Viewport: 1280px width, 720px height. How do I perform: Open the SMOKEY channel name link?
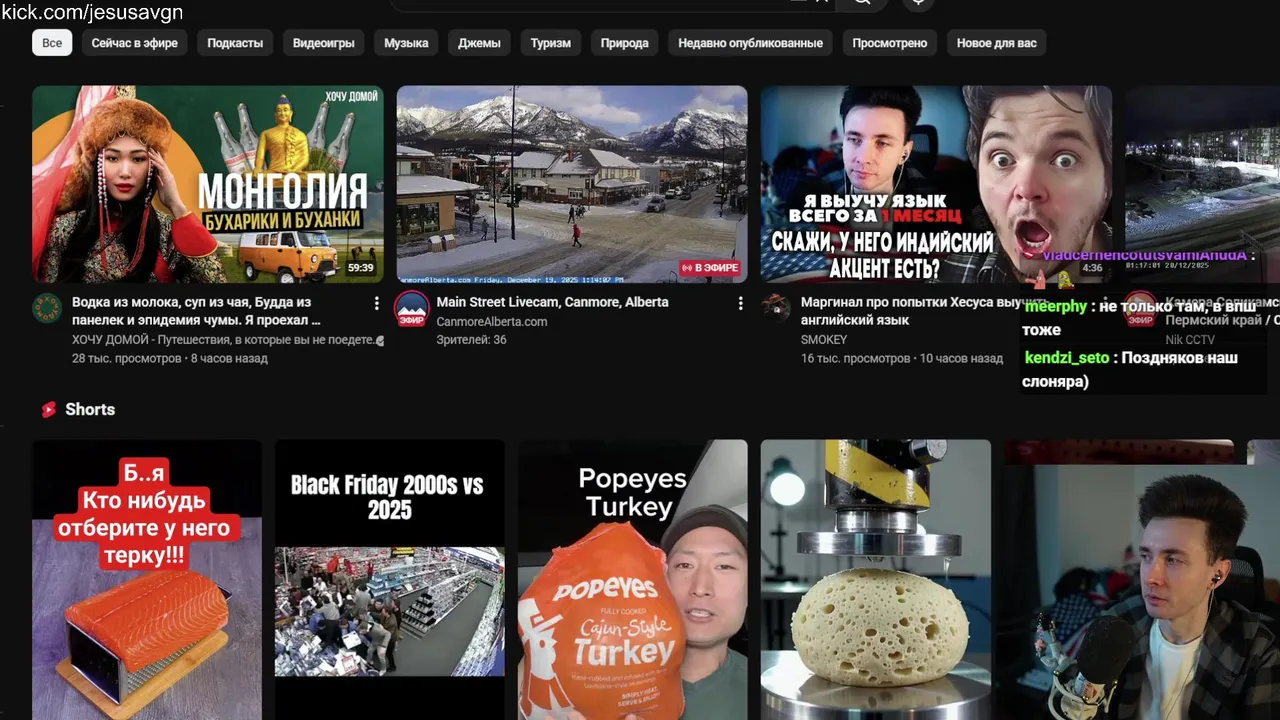click(x=824, y=340)
